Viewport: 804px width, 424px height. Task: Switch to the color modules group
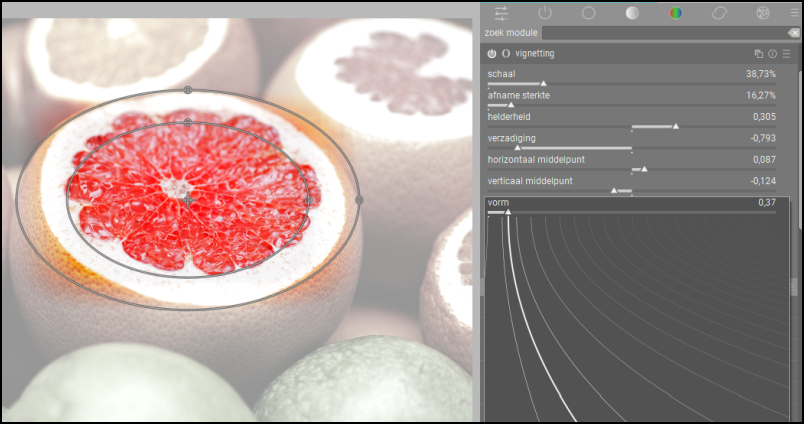(x=676, y=13)
